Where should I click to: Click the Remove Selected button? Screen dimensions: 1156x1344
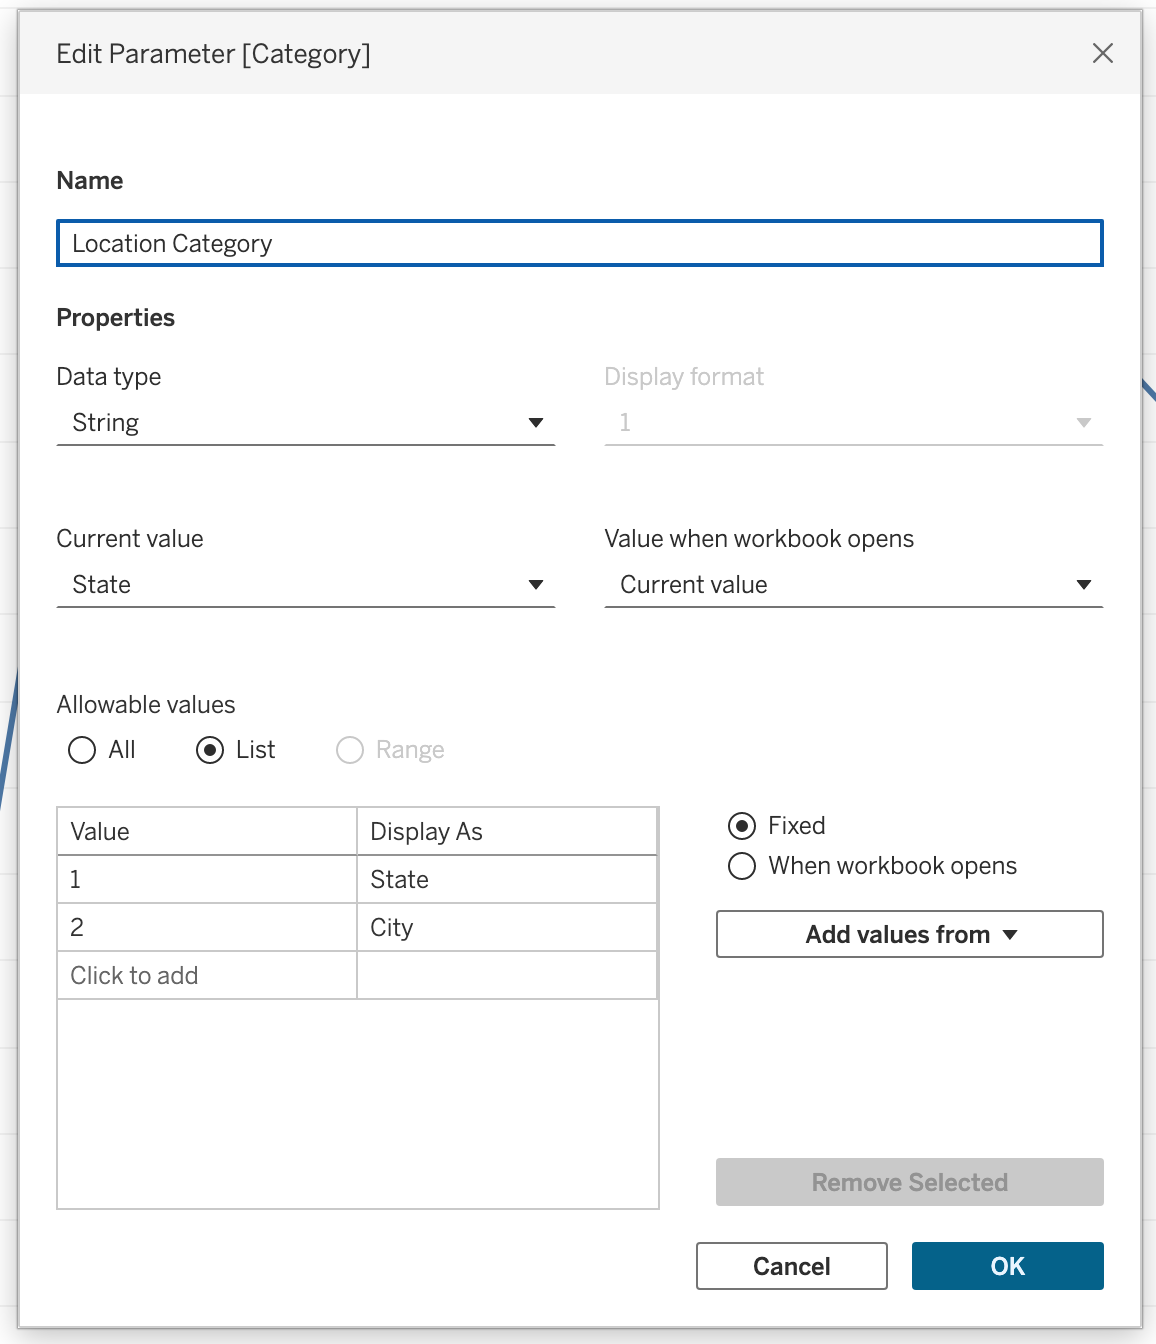[x=909, y=1182]
